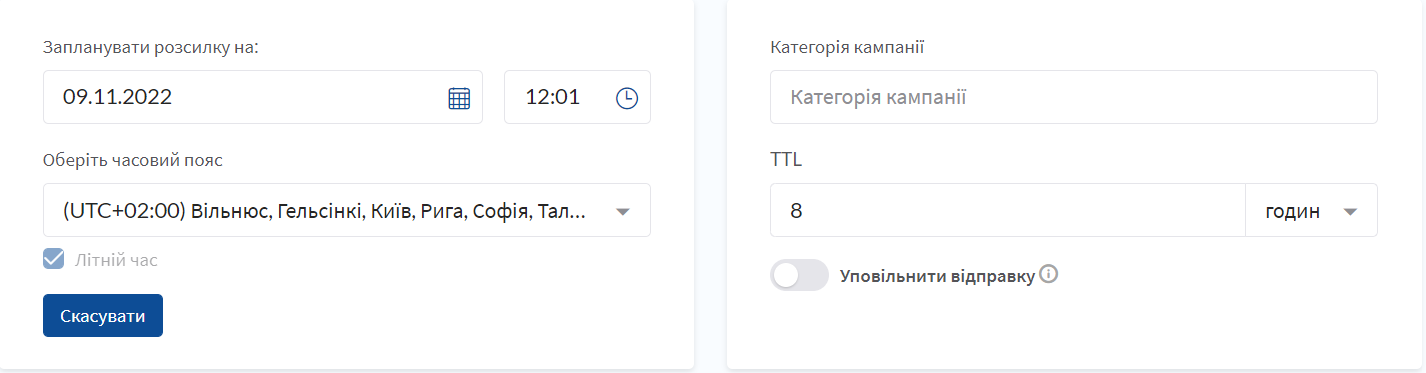Click the arrow next to годин

point(1350,211)
